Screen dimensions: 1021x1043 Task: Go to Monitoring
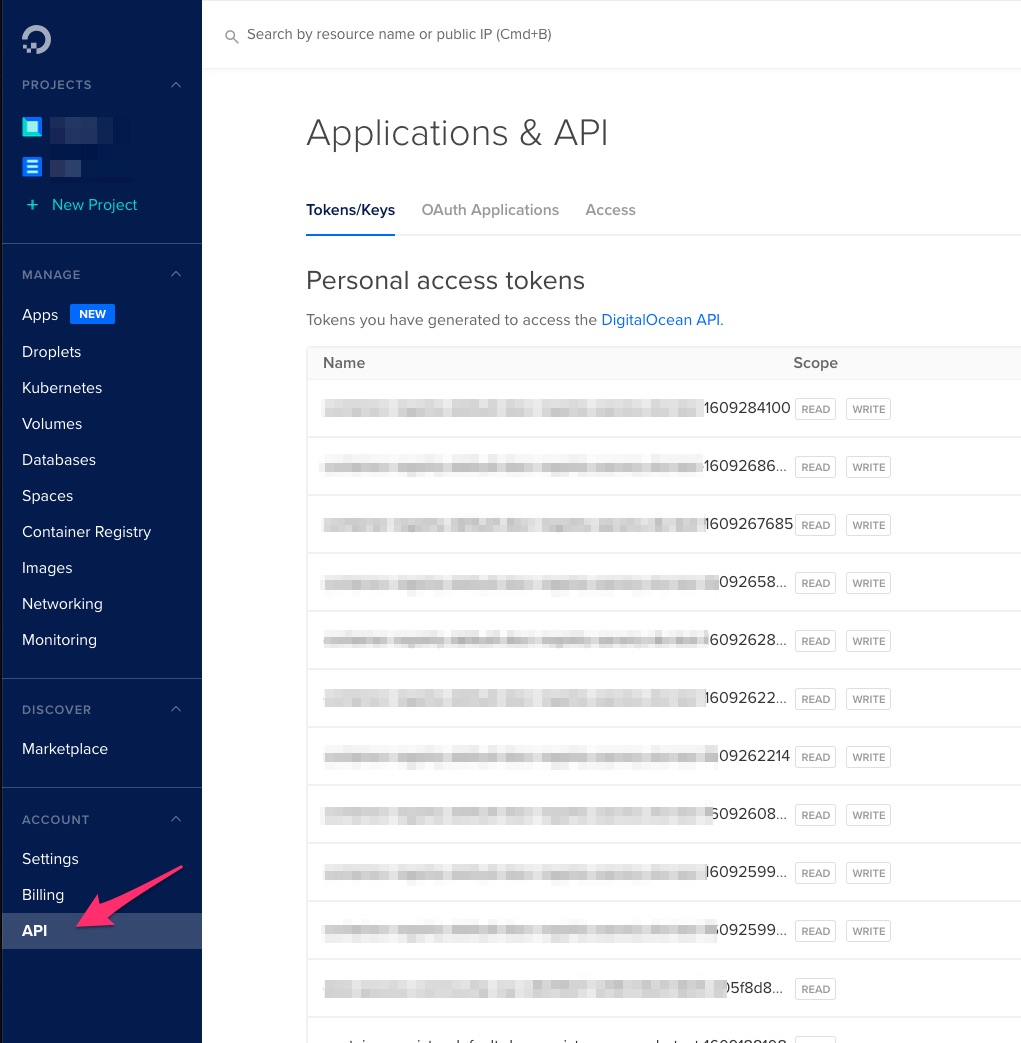pyautogui.click(x=59, y=640)
